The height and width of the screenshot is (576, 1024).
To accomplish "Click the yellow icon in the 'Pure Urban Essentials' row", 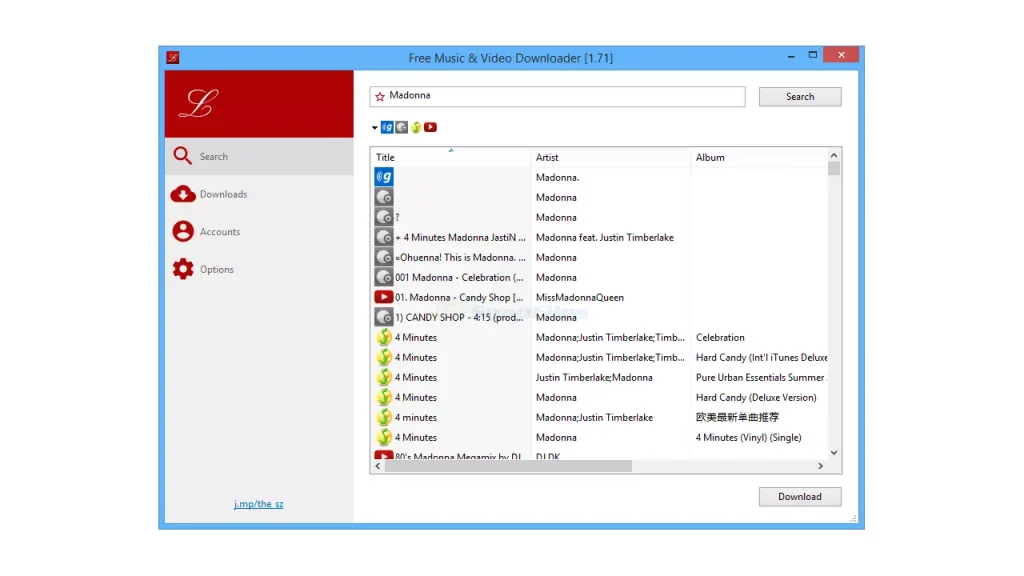I will click(384, 377).
